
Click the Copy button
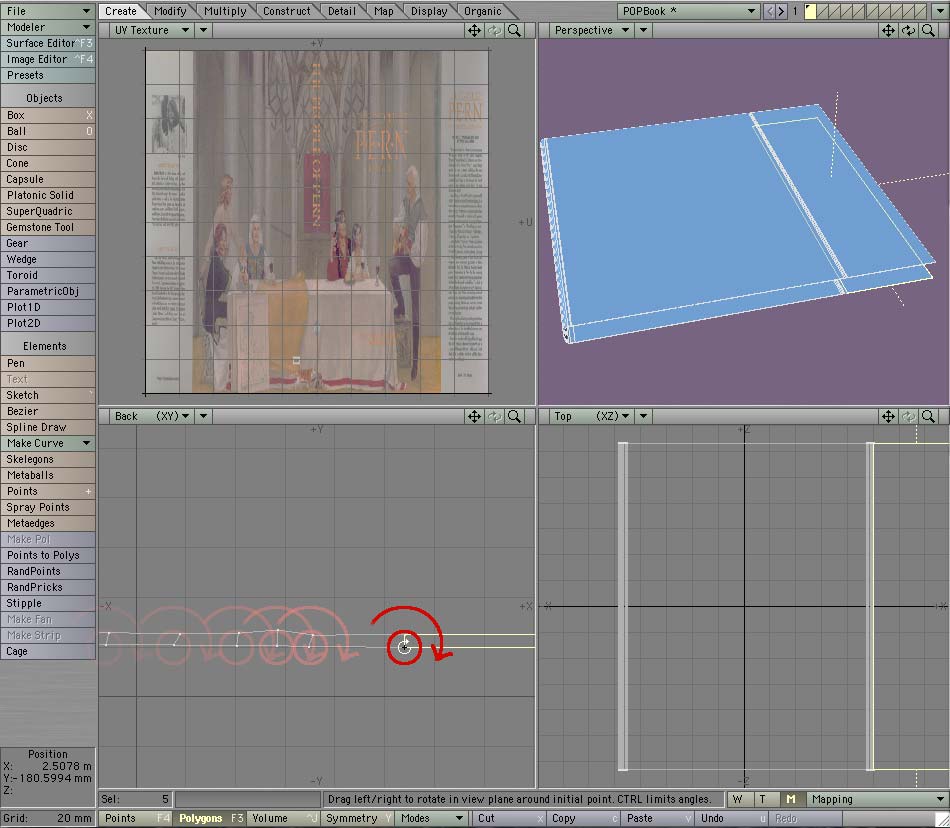coord(582,818)
